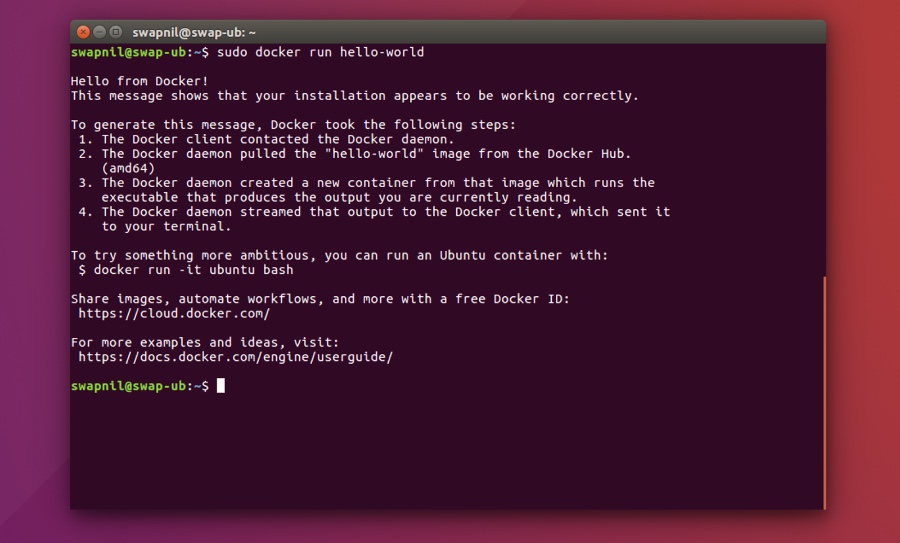900x543 pixels.
Task: Click the 'For more examples and ideas' line
Action: coord(205,342)
